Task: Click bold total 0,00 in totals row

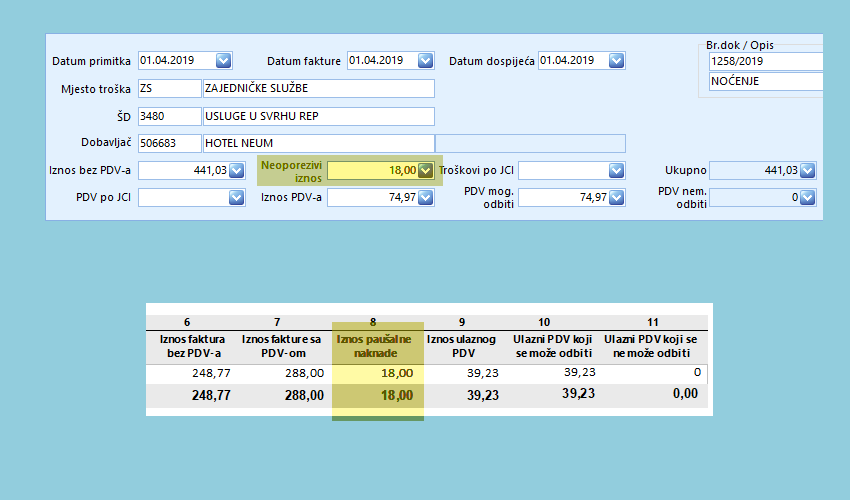Action: pyautogui.click(x=686, y=394)
